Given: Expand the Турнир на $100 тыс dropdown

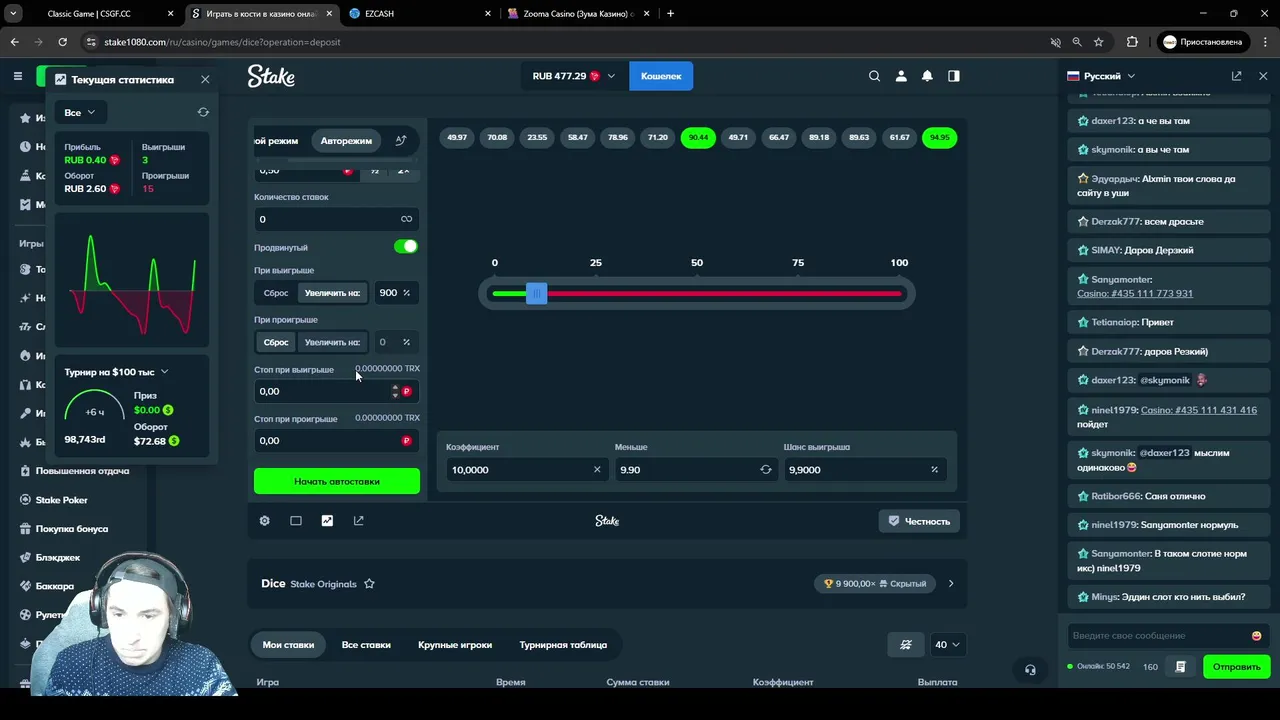Looking at the screenshot, I should click(116, 372).
